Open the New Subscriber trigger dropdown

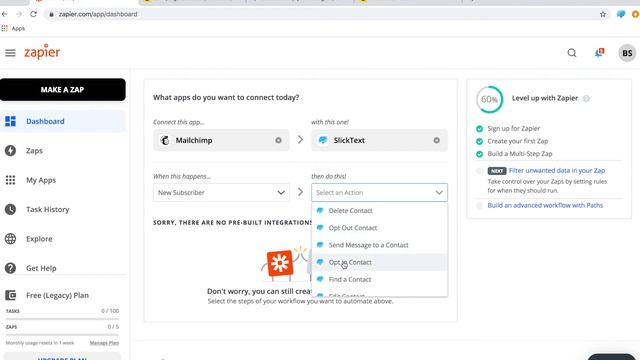pyautogui.click(x=221, y=193)
